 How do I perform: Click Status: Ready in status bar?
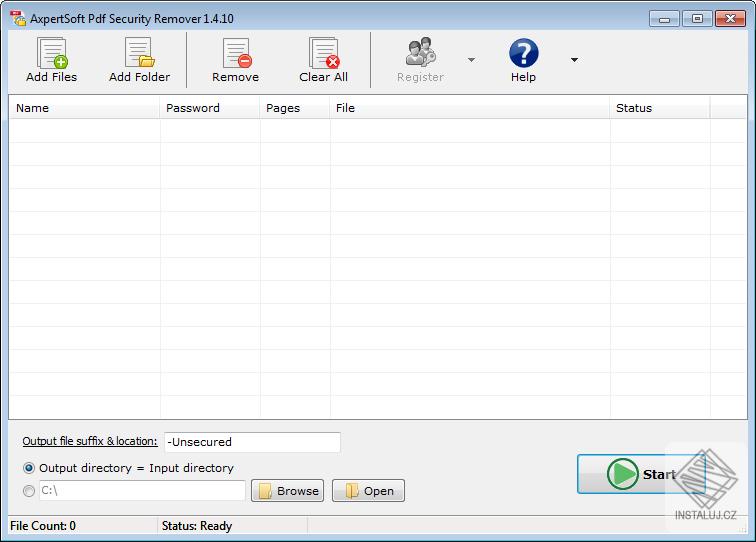[x=197, y=526]
